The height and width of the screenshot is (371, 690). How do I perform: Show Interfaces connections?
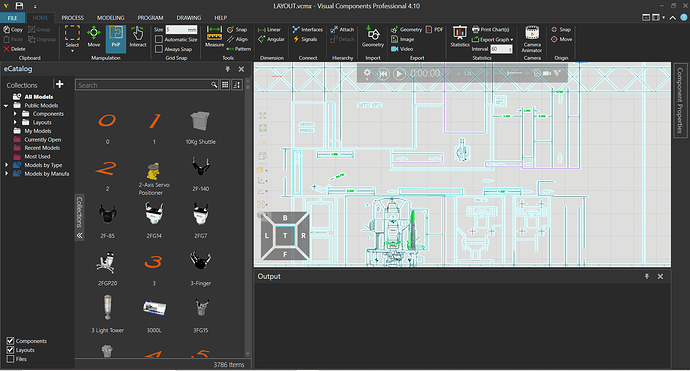point(307,29)
